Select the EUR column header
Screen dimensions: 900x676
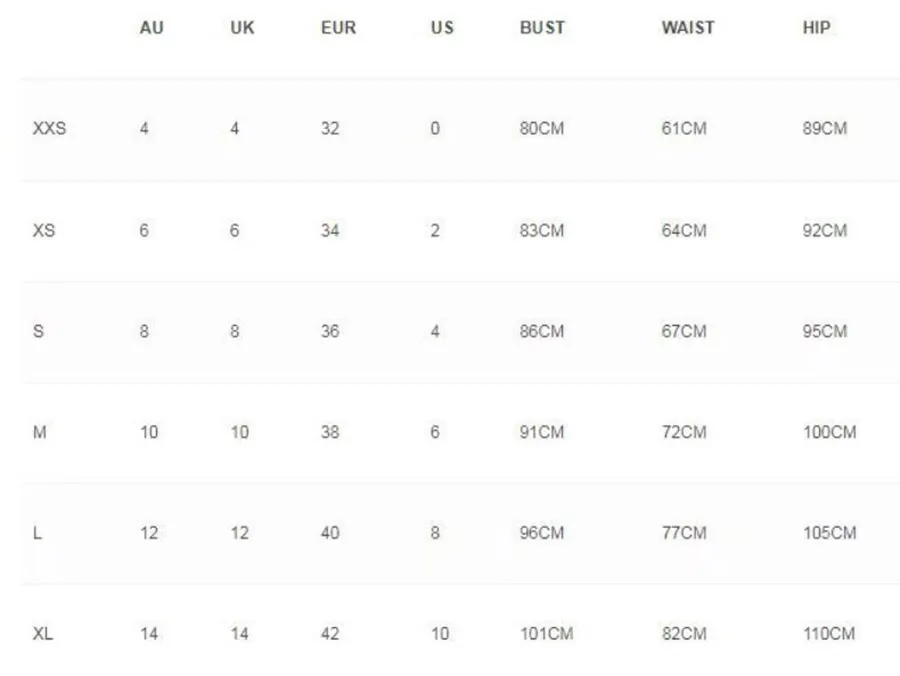pyautogui.click(x=339, y=28)
